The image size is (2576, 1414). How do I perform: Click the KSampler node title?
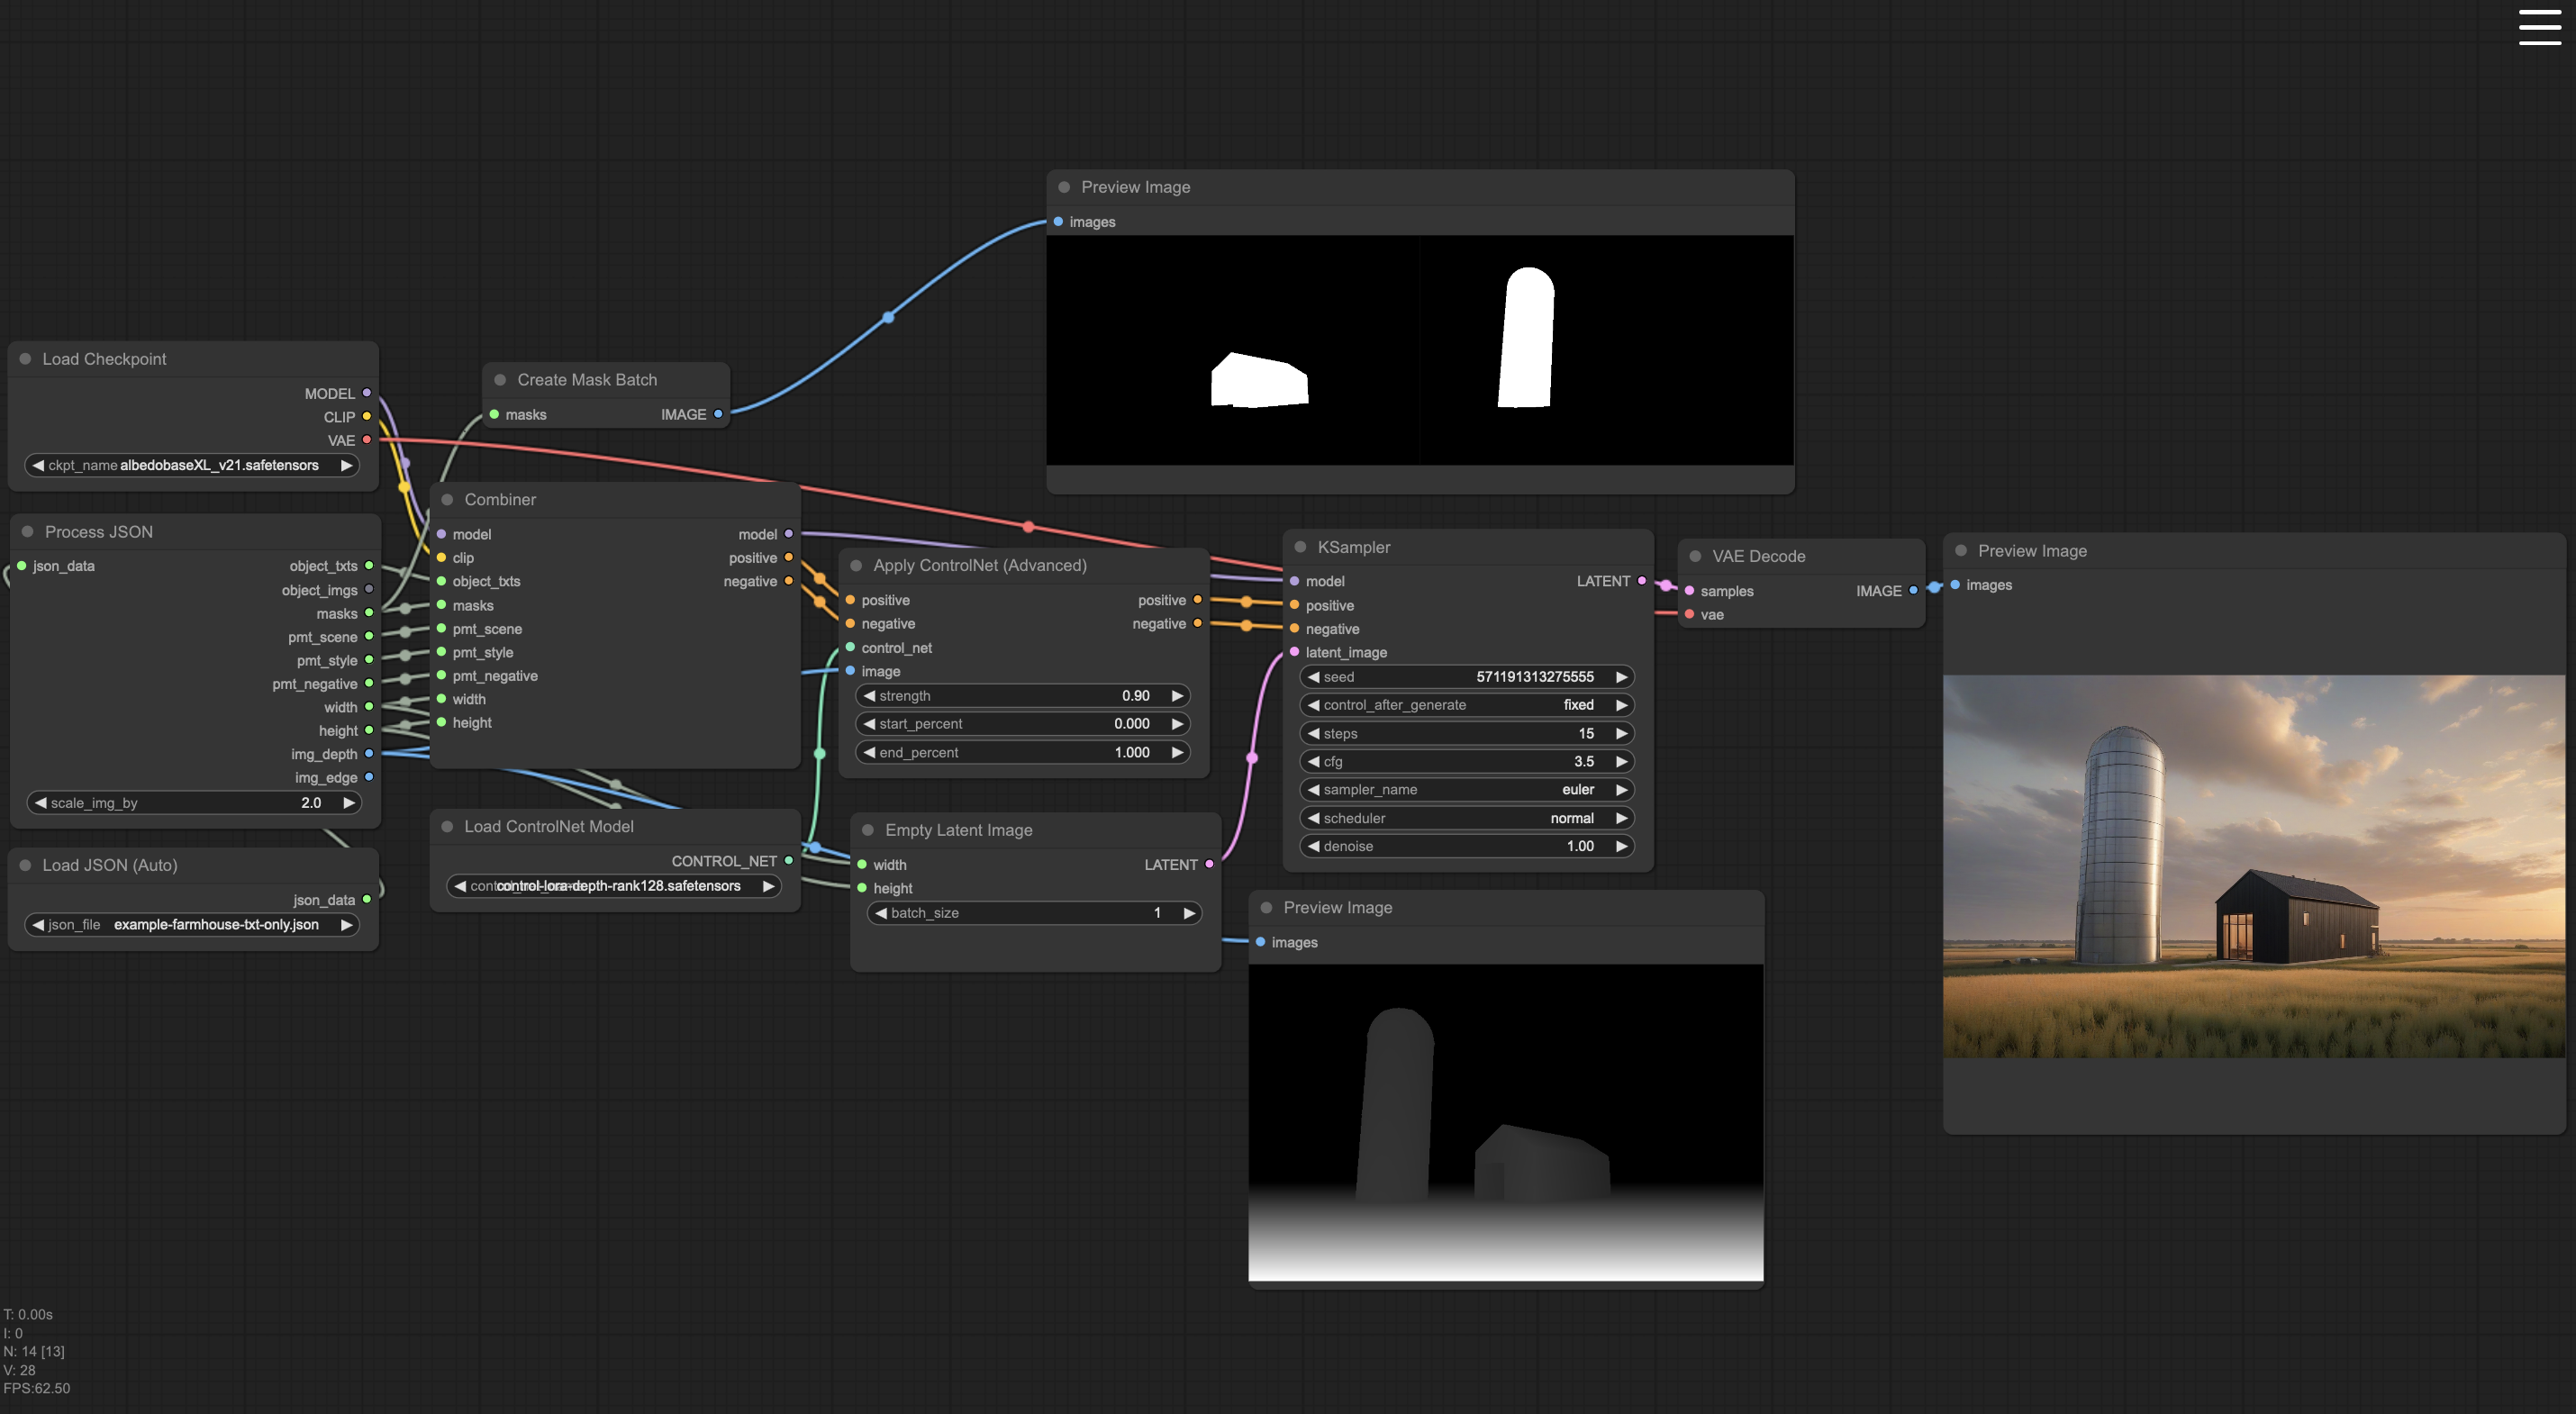click(1354, 547)
